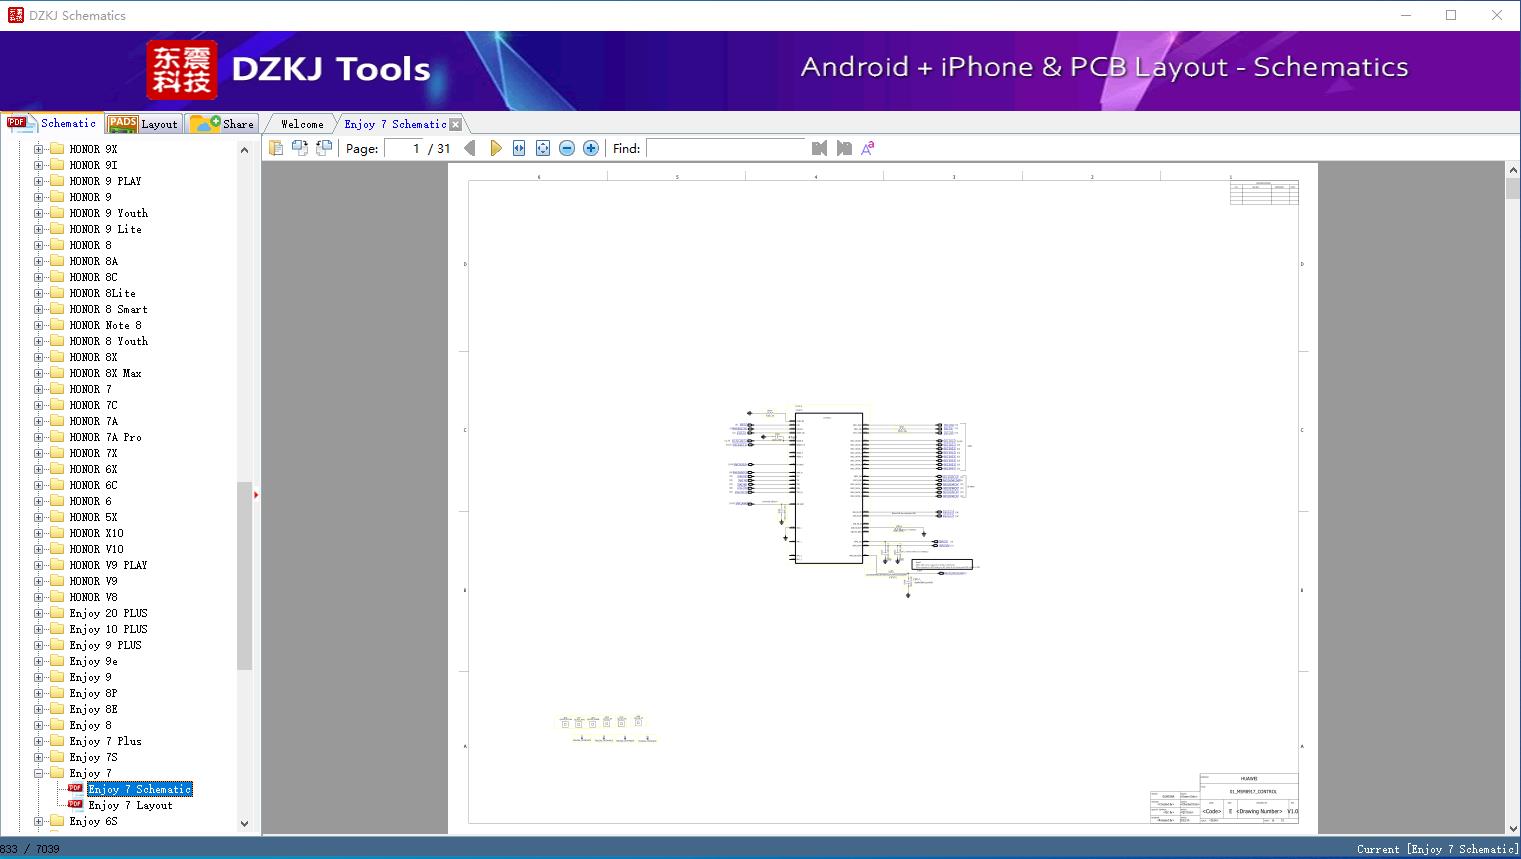Expand the Enjoy 10 PLUS folder
Image resolution: width=1521 pixels, height=859 pixels.
39,629
